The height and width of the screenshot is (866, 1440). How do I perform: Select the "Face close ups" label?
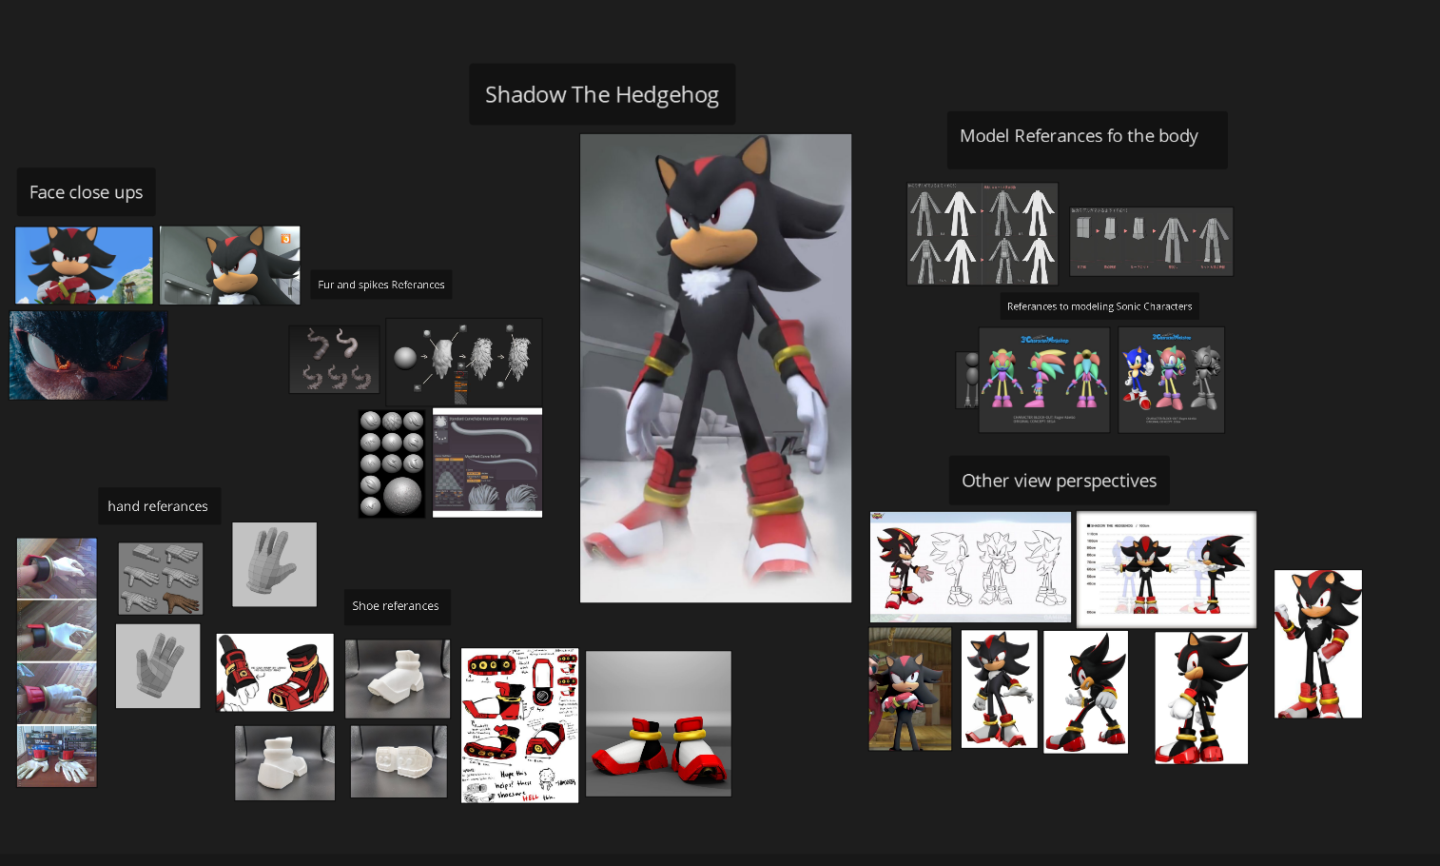point(86,192)
